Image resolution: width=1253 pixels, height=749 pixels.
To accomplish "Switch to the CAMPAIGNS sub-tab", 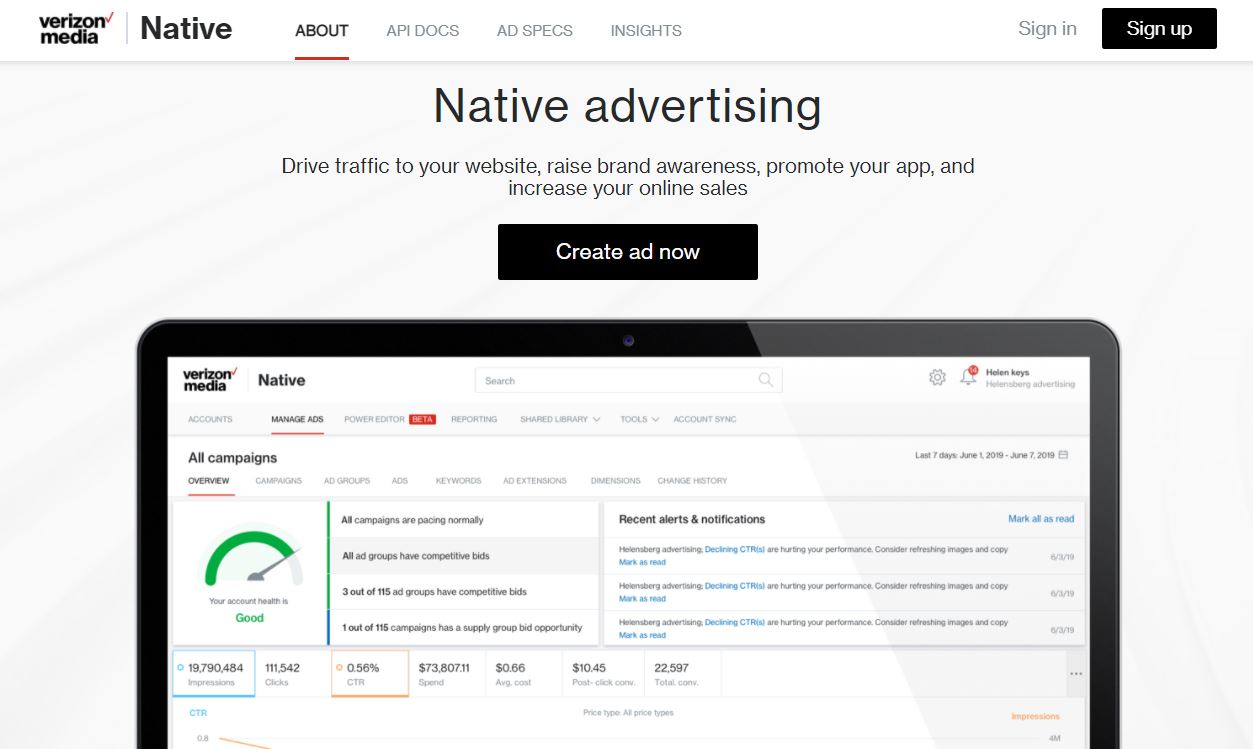I will click(278, 481).
